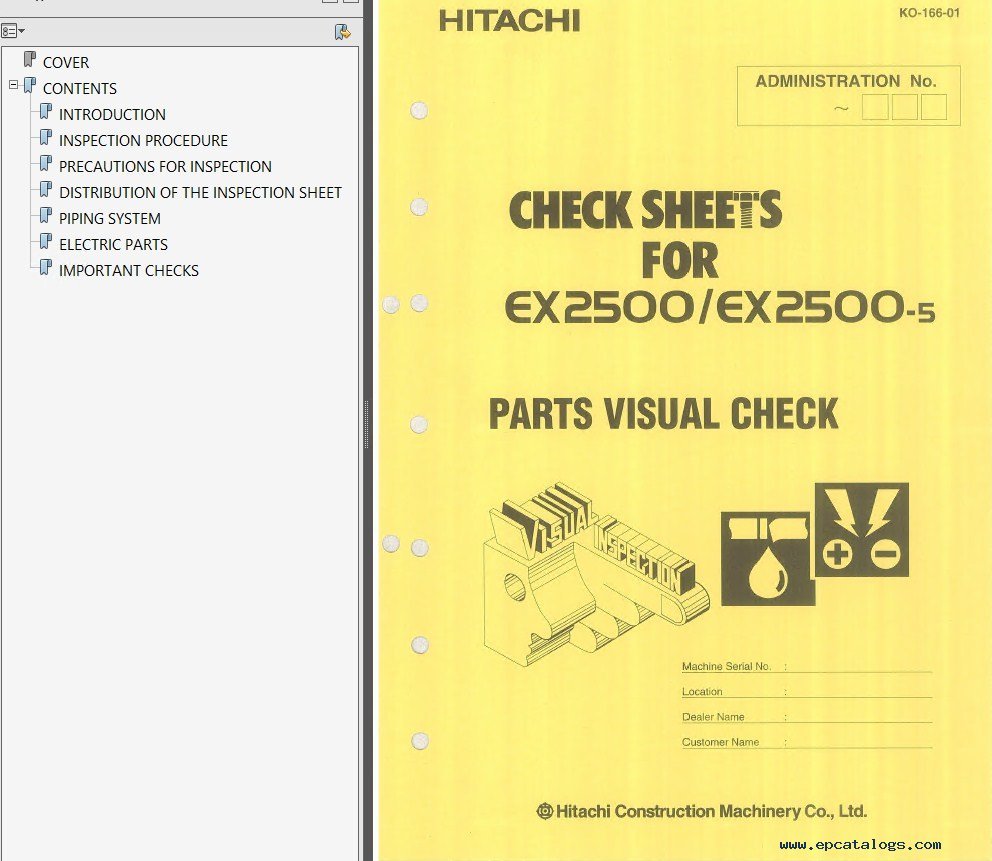Open the bookmarks options menu icon
This screenshot has width=992, height=861.
(13, 31)
